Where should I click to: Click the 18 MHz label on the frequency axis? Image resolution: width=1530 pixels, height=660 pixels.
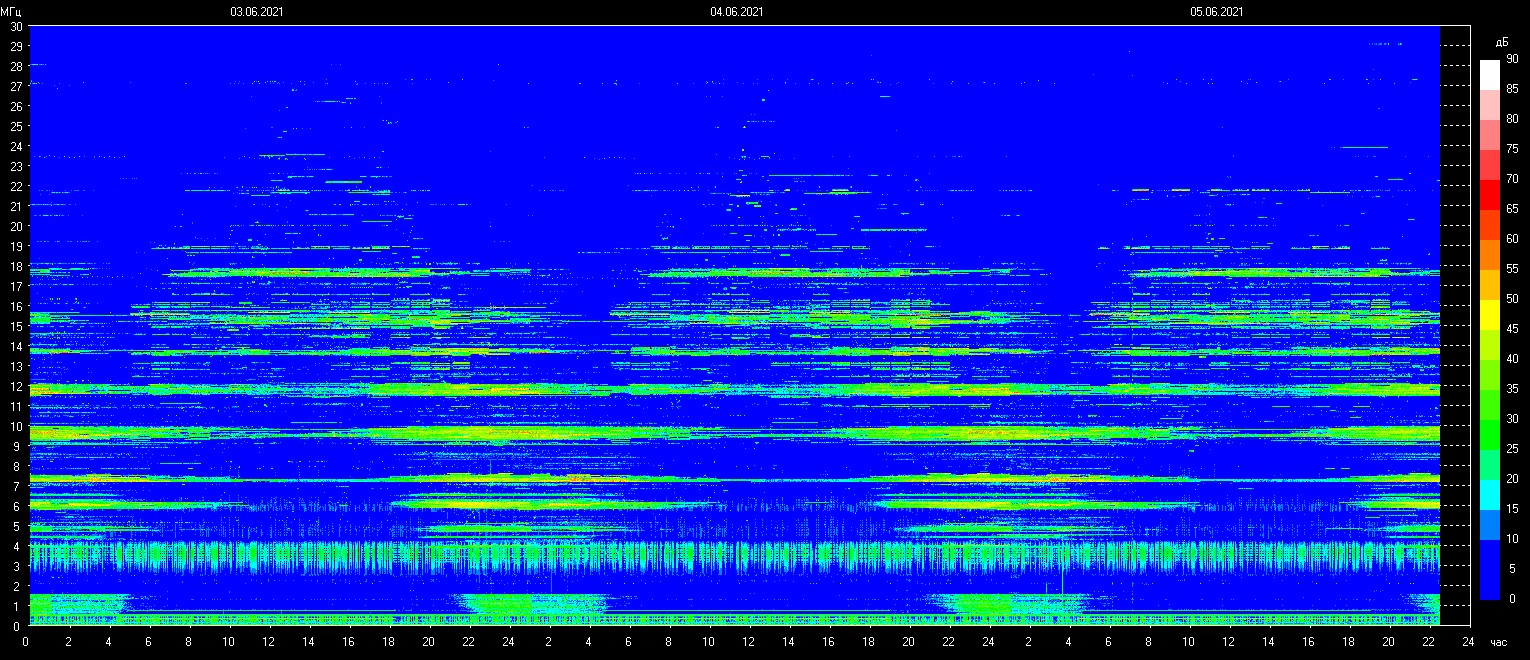(x=16, y=266)
